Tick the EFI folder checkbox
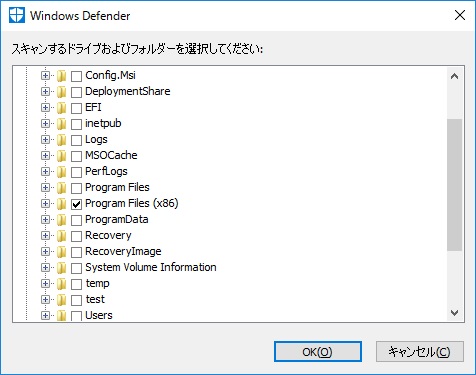The height and width of the screenshot is (375, 476). pos(76,108)
